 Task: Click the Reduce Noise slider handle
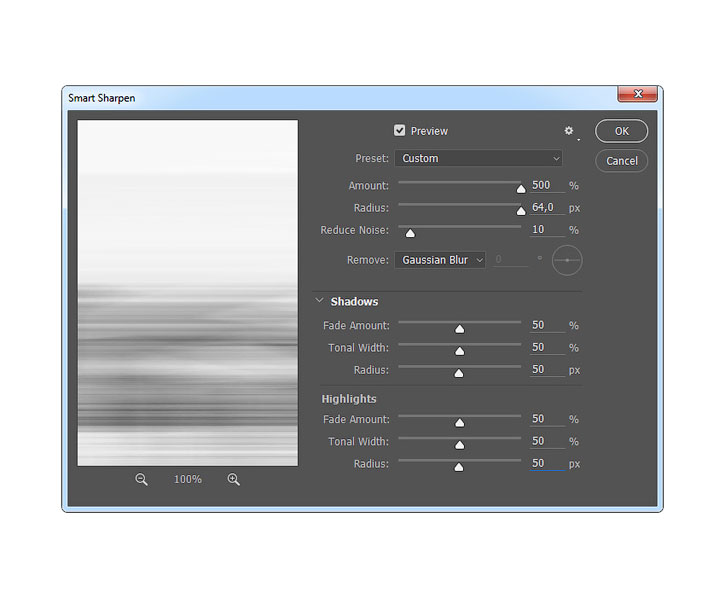point(410,233)
